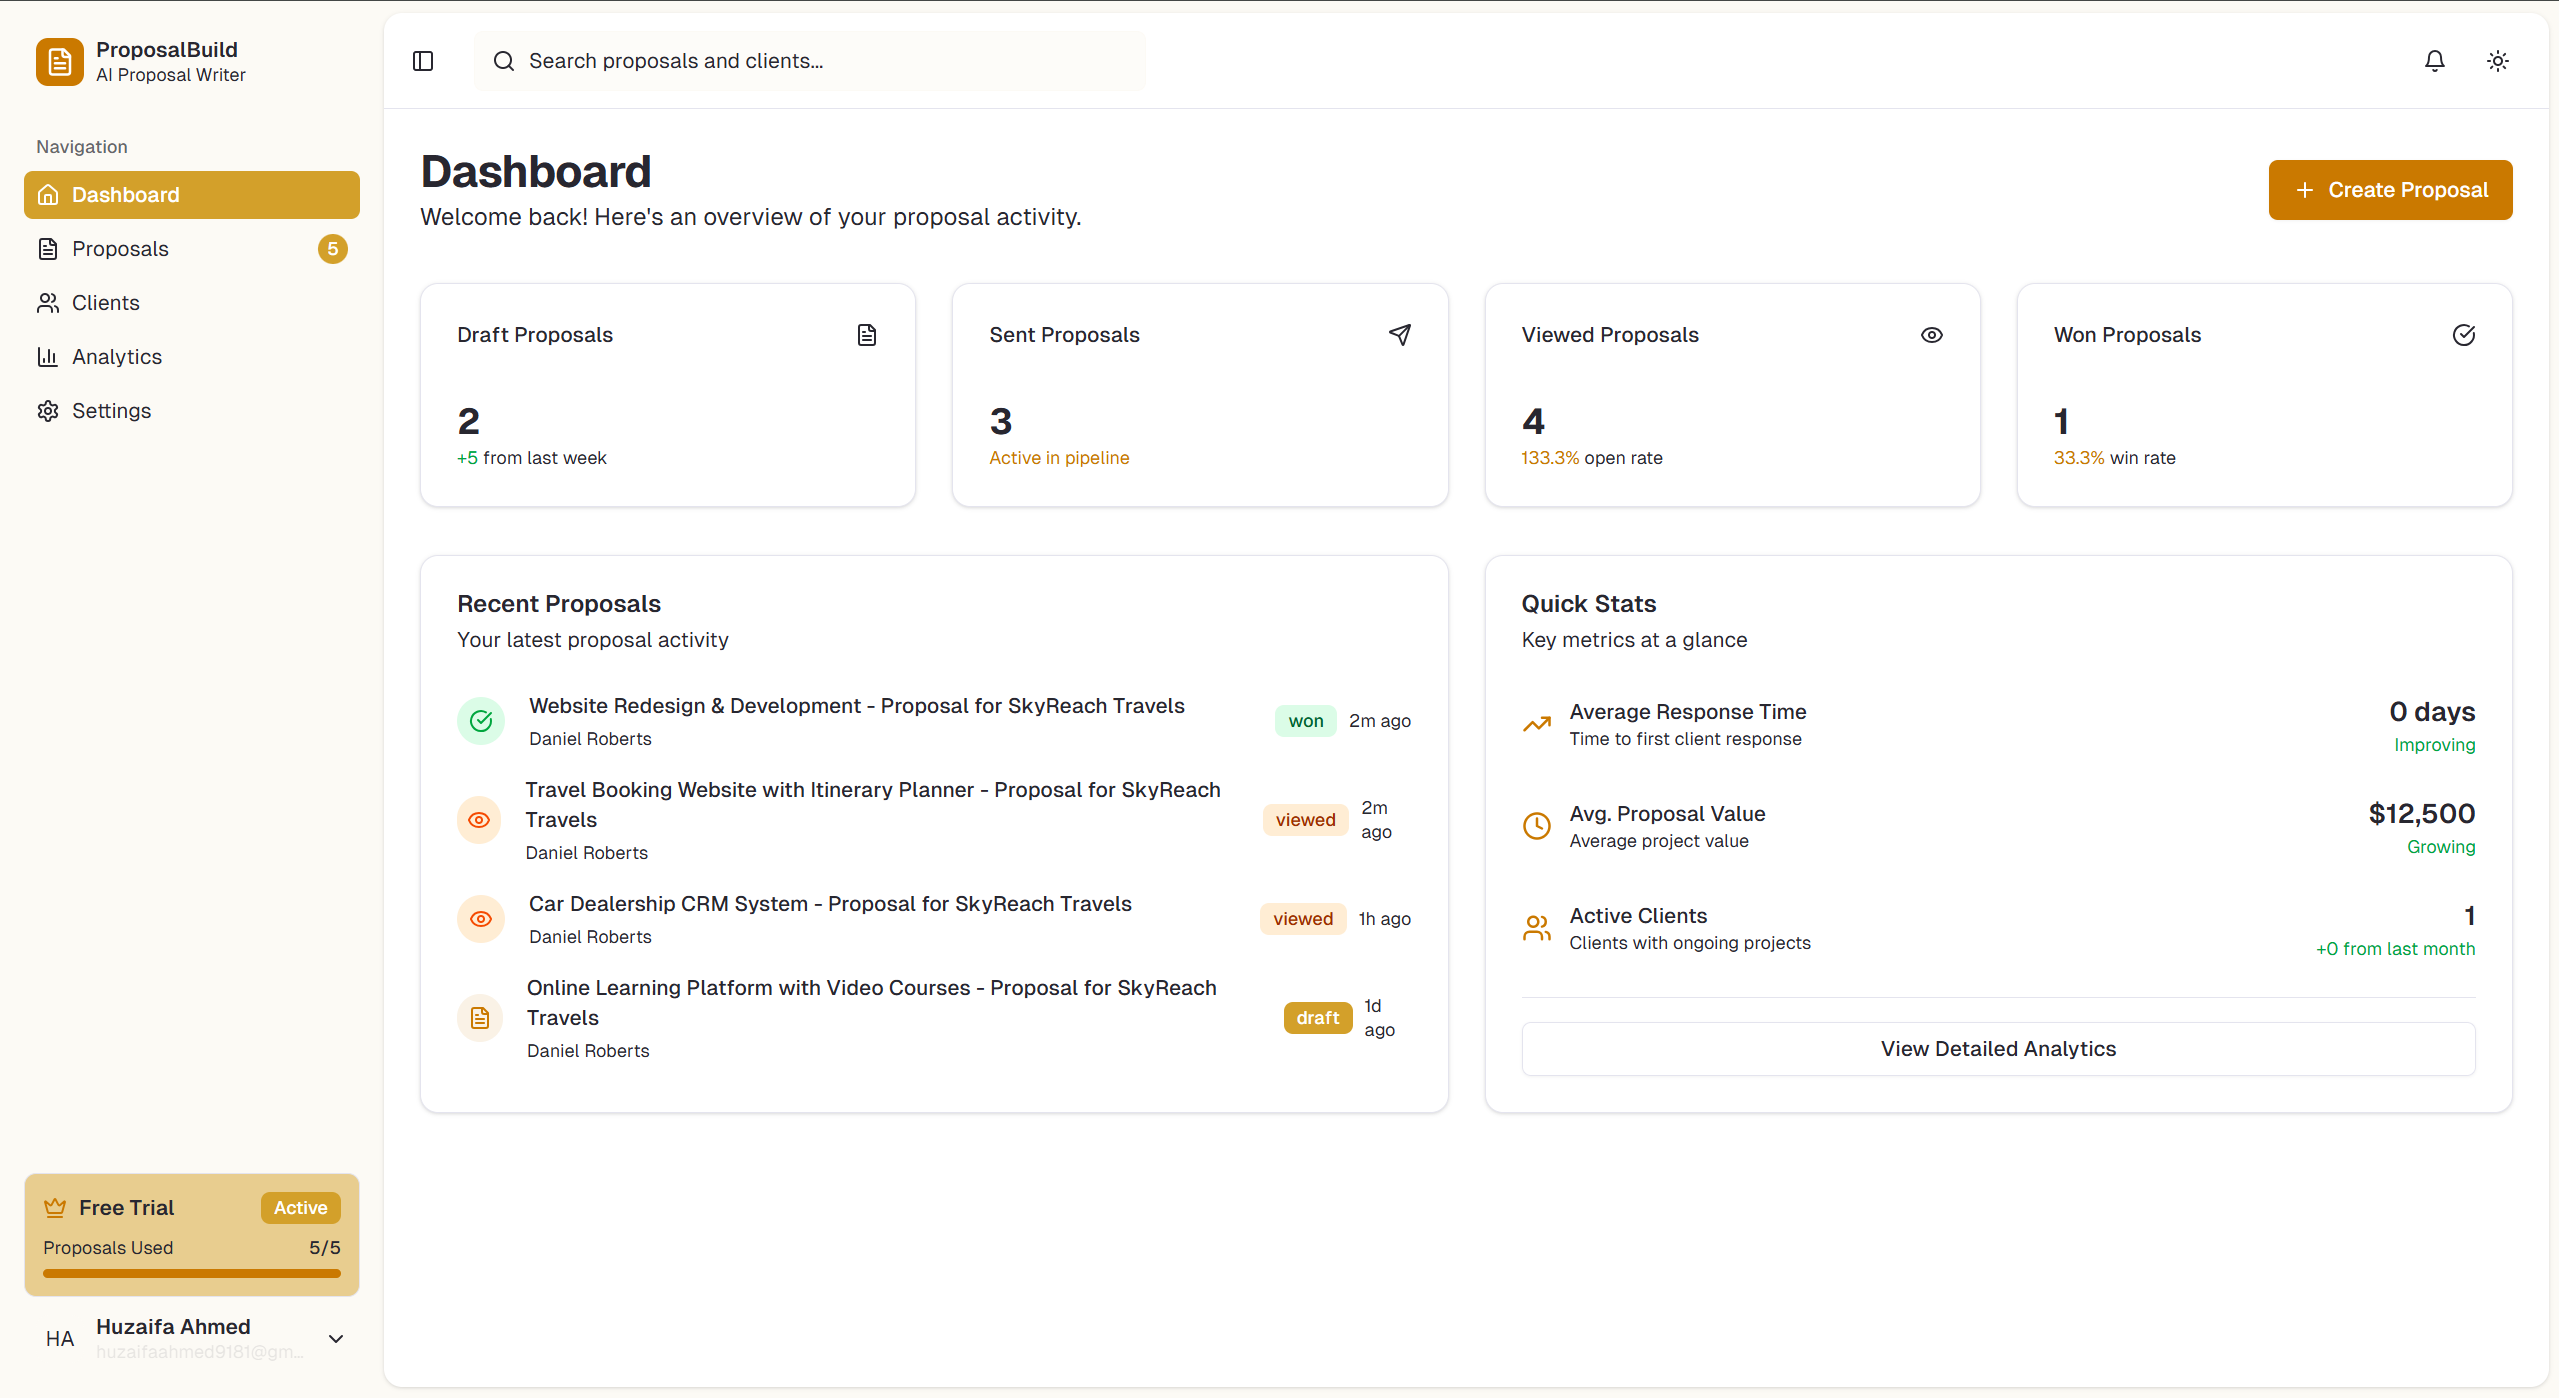Click the crown icon in Free Trial panel

click(x=55, y=1206)
